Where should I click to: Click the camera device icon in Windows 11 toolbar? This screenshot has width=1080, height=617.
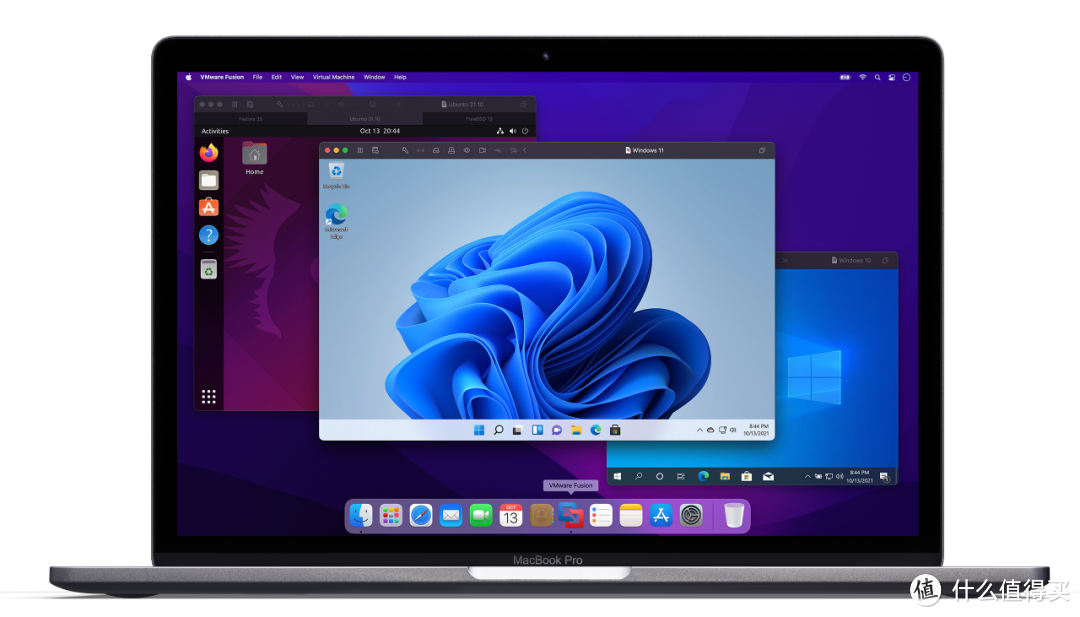click(x=482, y=150)
